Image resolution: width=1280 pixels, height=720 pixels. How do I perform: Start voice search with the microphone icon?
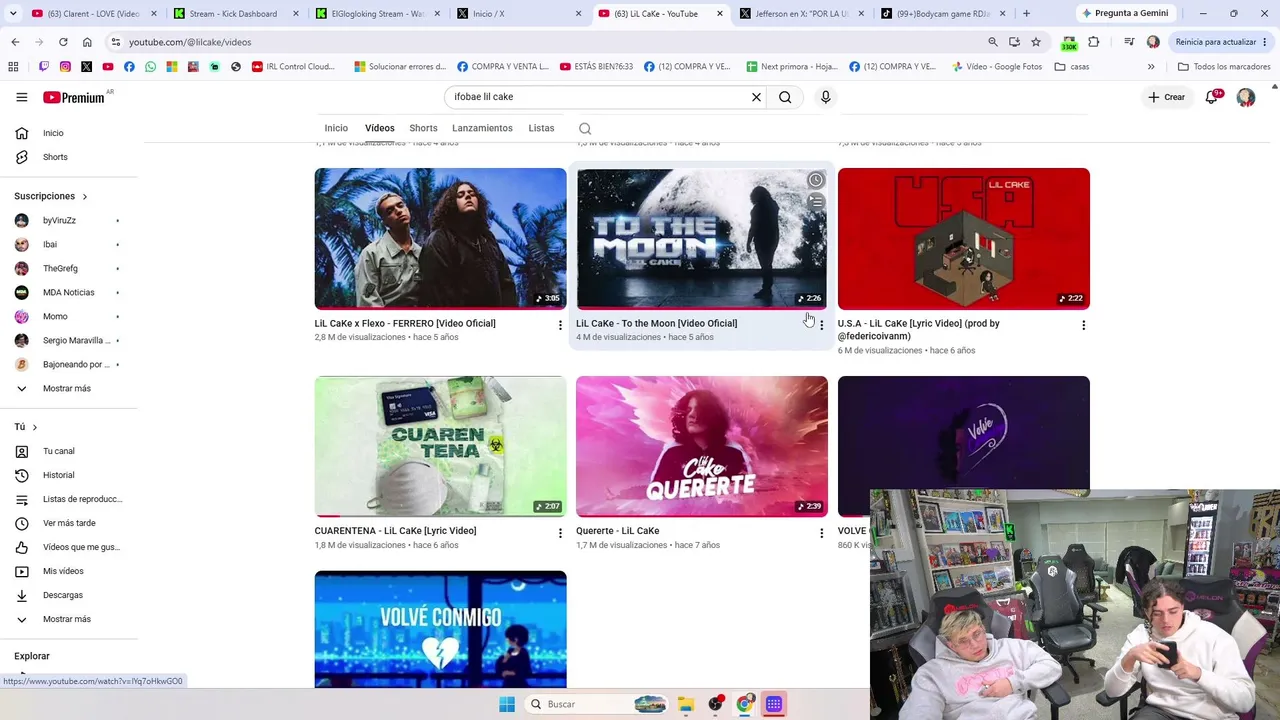click(825, 97)
